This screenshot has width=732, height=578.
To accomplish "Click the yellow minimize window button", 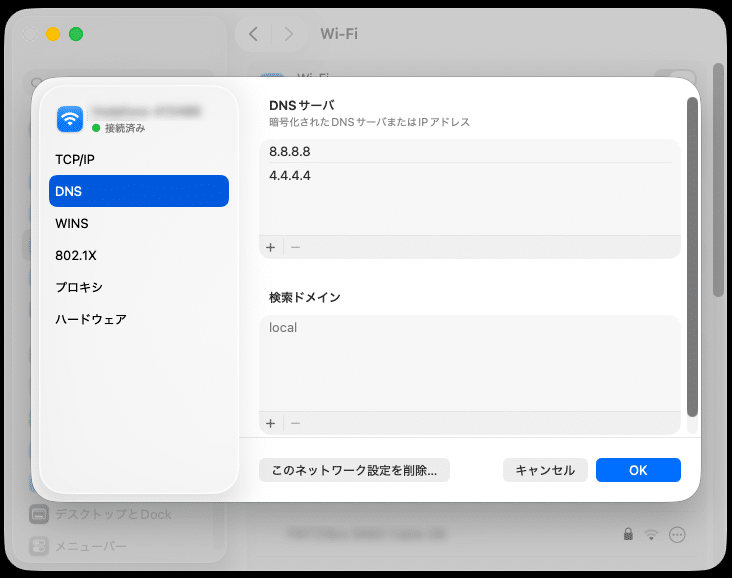I will pos(53,34).
